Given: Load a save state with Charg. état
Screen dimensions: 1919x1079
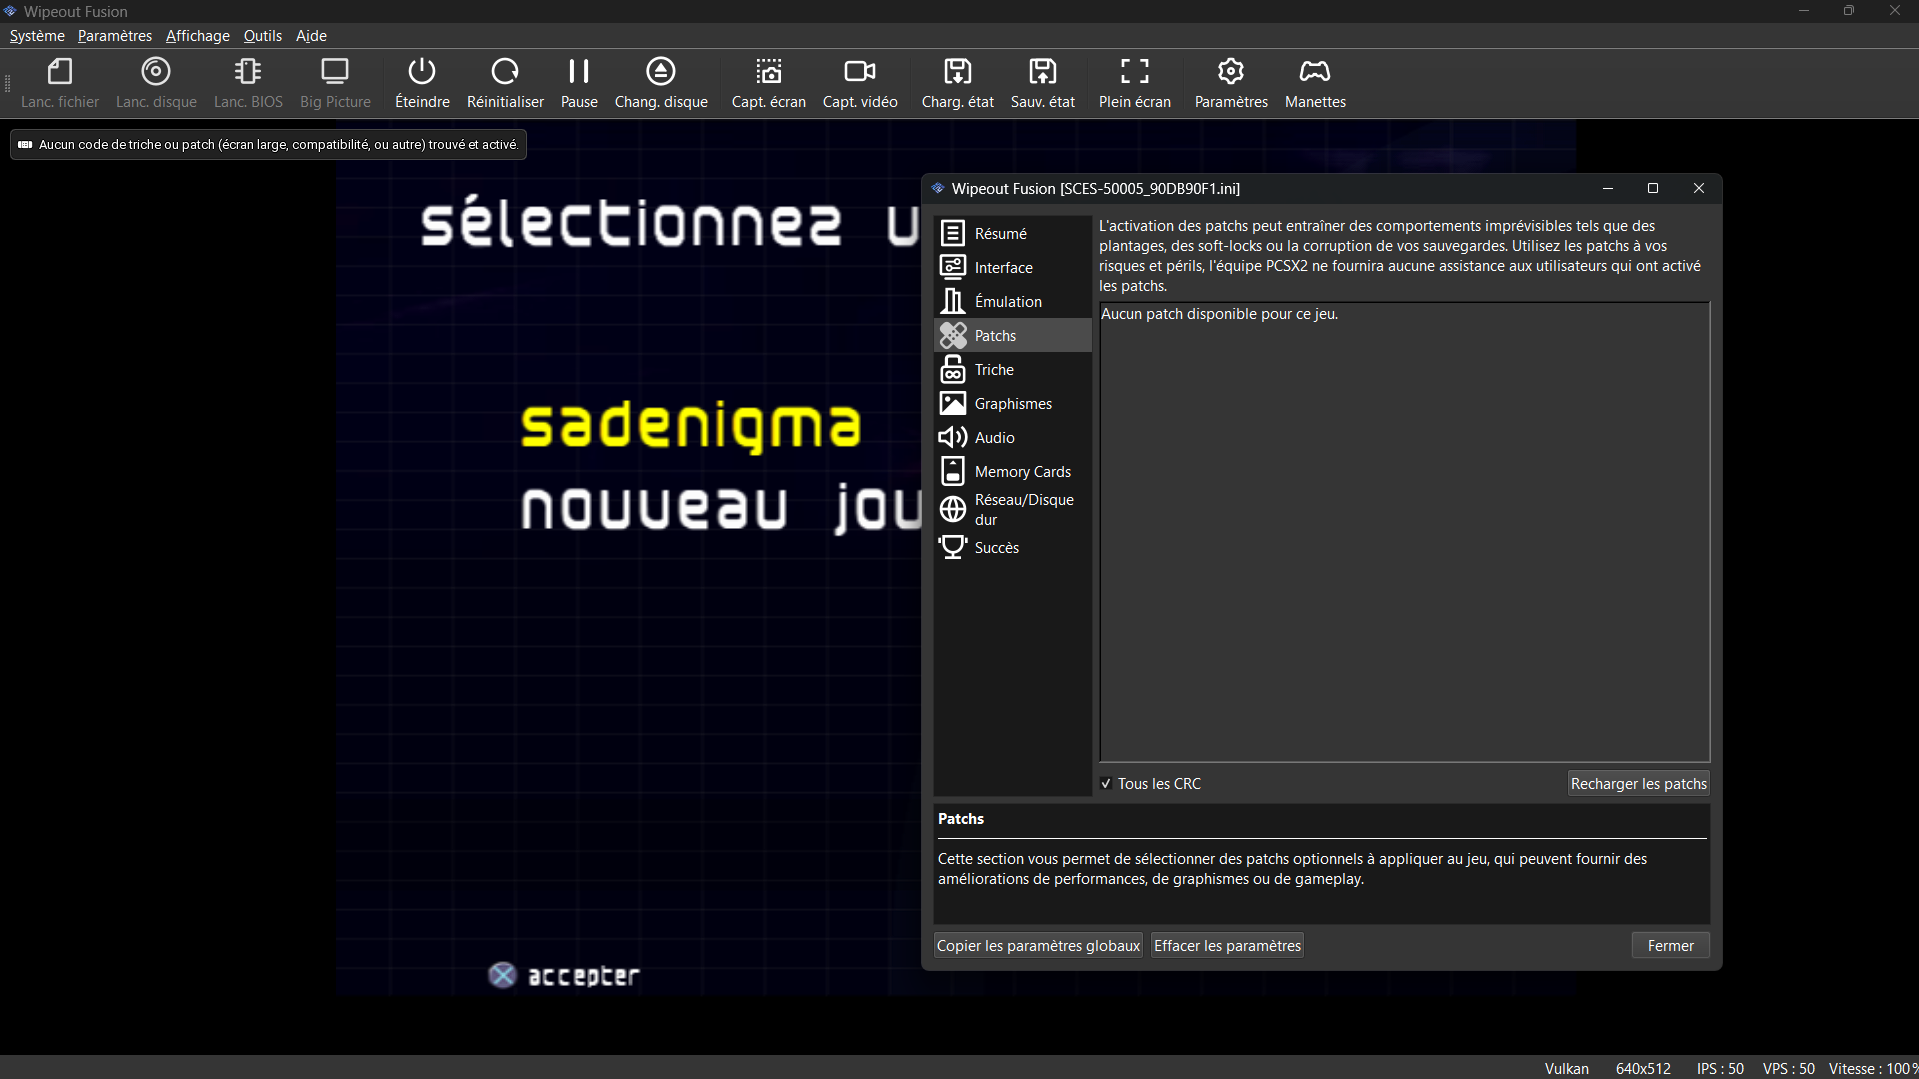Looking at the screenshot, I should (957, 83).
